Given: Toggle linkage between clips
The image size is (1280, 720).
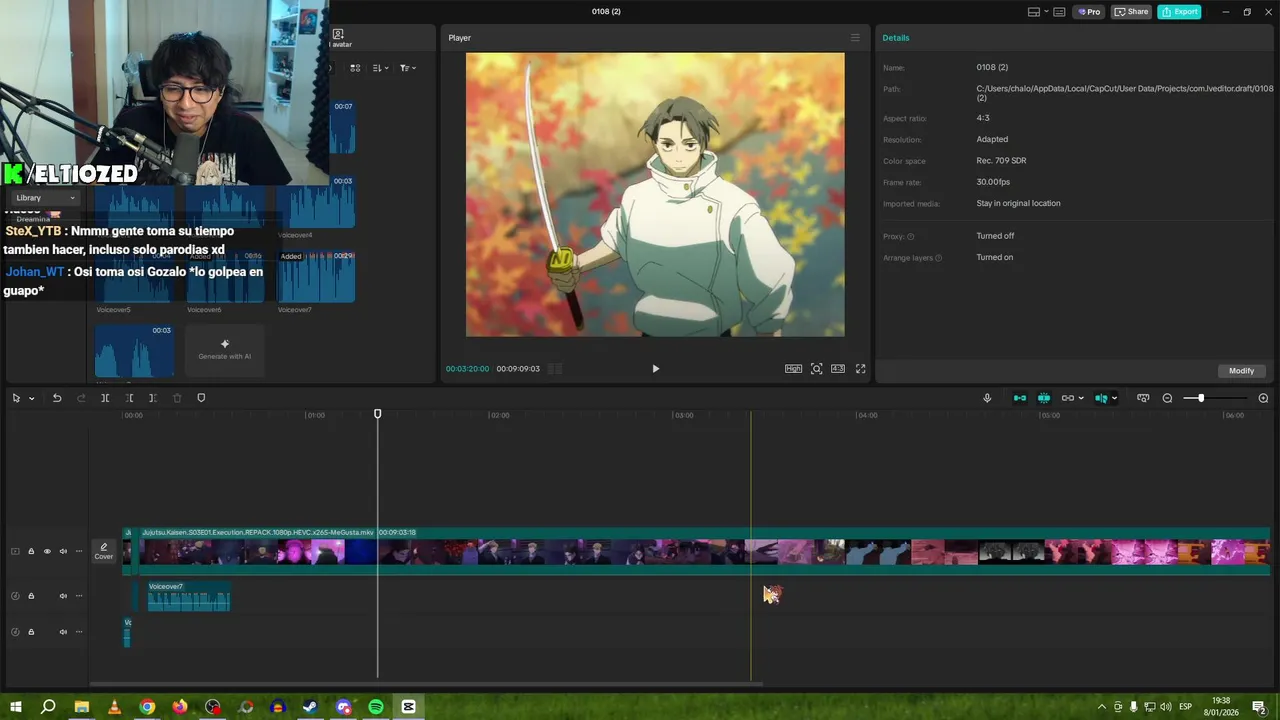Looking at the screenshot, I should [x=1067, y=398].
